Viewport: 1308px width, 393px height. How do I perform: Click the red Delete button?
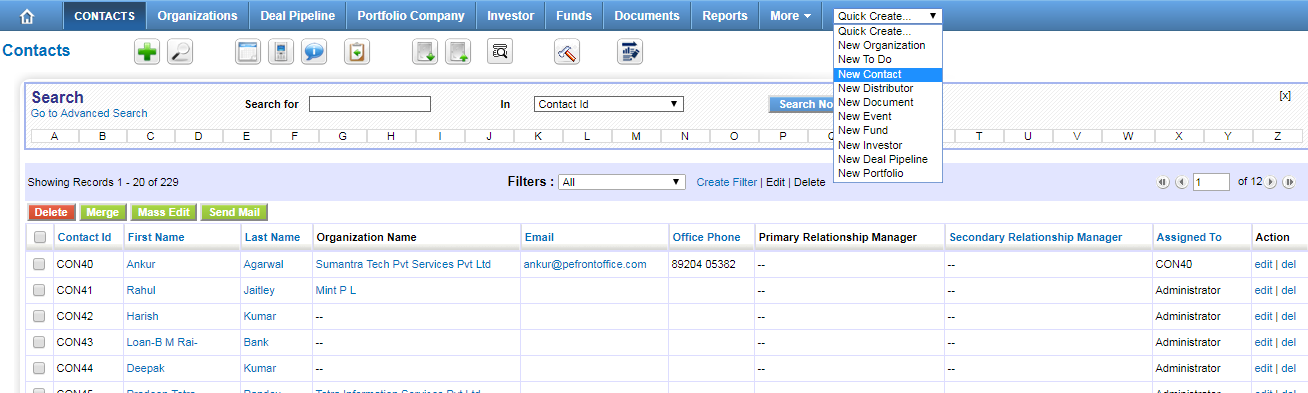coord(50,212)
